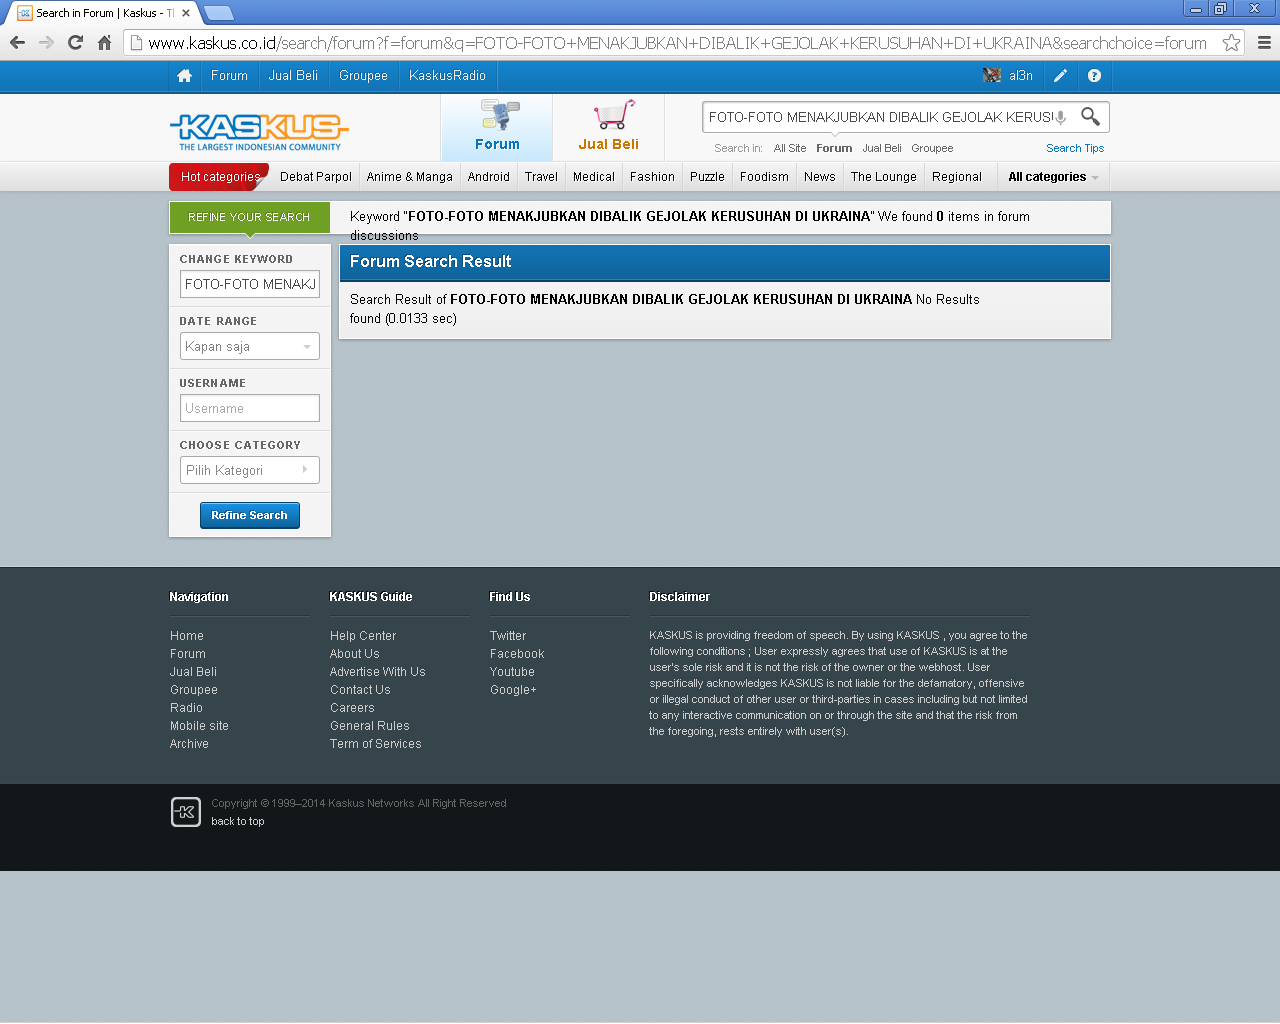1280x1024 pixels.
Task: Click the pencil create-thread icon
Action: (1061, 76)
